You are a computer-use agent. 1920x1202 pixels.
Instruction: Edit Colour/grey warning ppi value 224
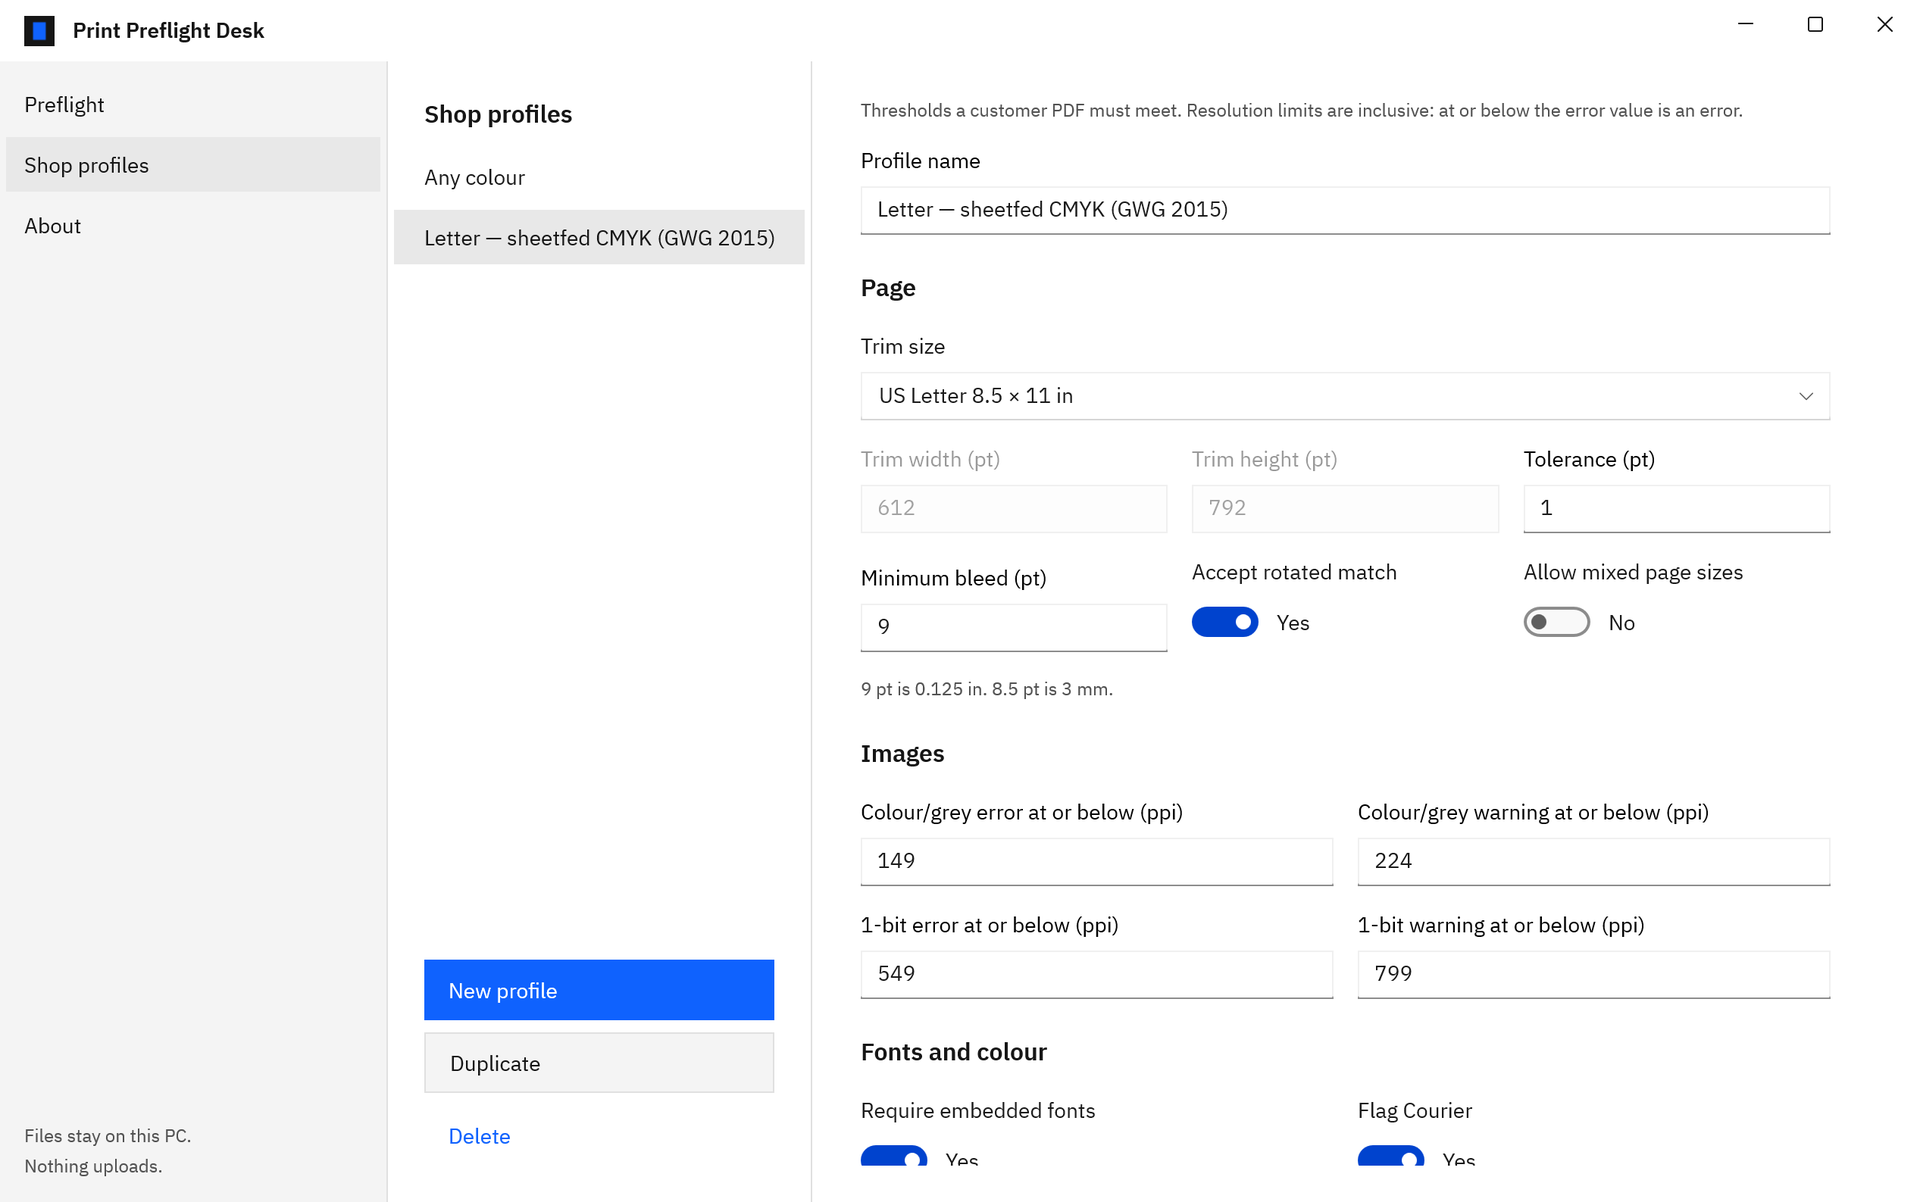tap(1593, 861)
